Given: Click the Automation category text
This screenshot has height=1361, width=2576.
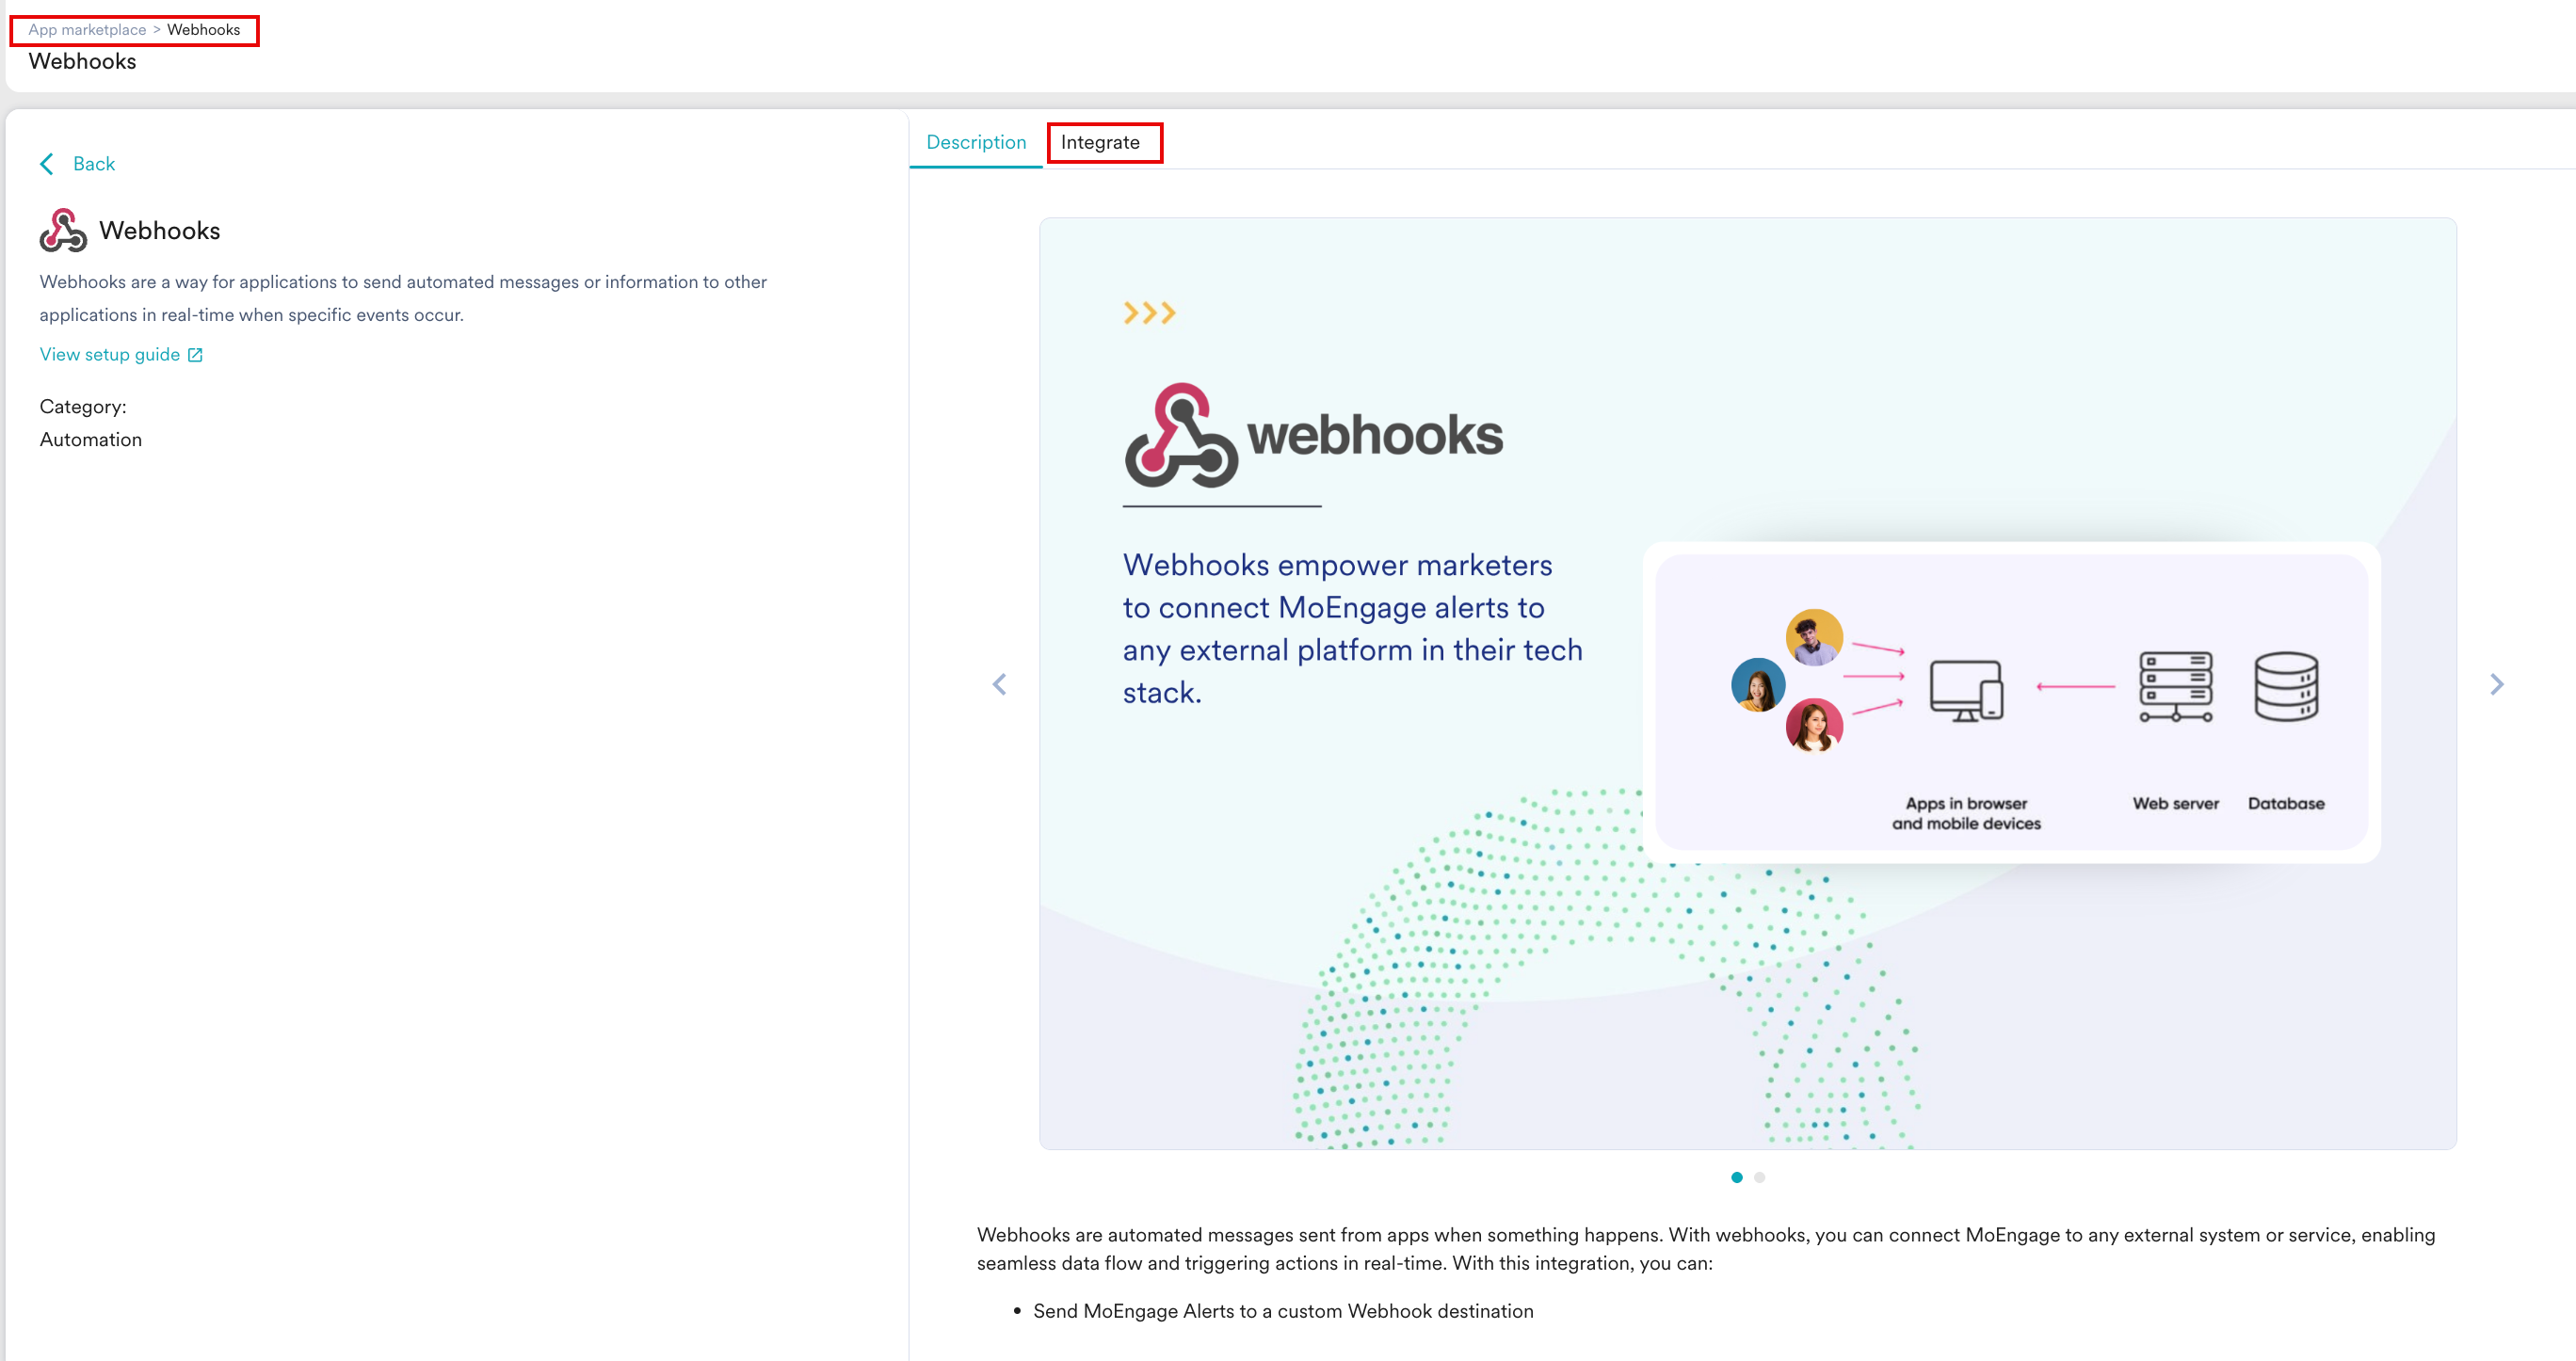Looking at the screenshot, I should (90, 439).
